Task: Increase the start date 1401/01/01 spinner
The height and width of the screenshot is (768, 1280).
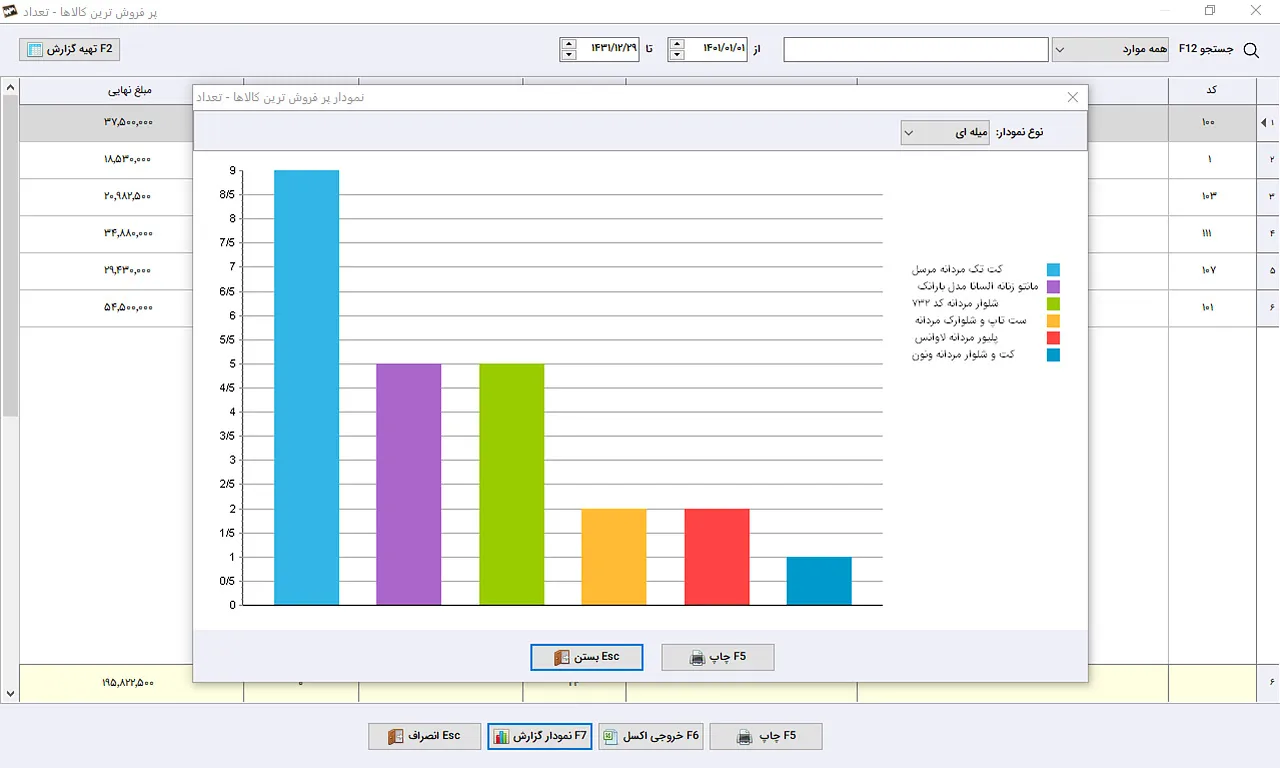Action: [677, 43]
